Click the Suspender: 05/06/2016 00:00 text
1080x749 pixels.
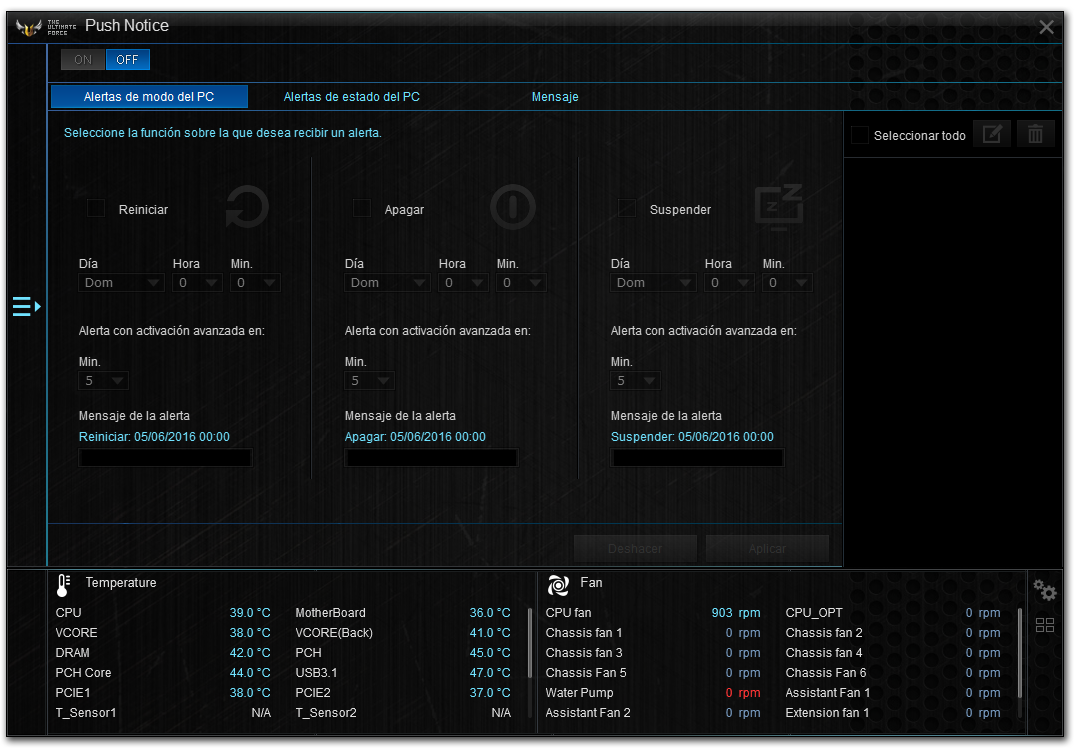692,437
